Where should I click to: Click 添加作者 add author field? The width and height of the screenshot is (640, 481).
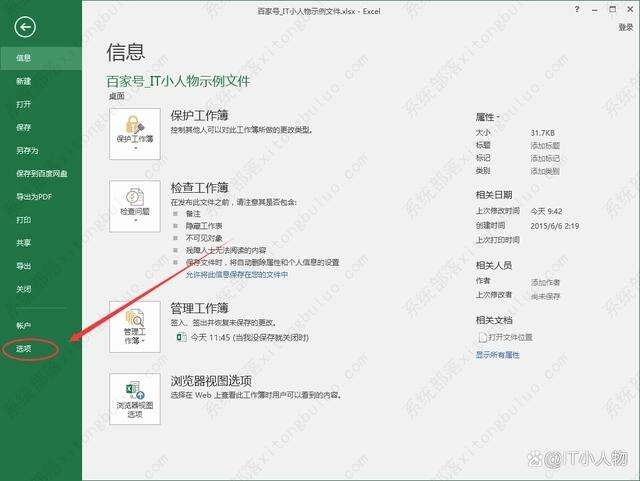[x=545, y=282]
